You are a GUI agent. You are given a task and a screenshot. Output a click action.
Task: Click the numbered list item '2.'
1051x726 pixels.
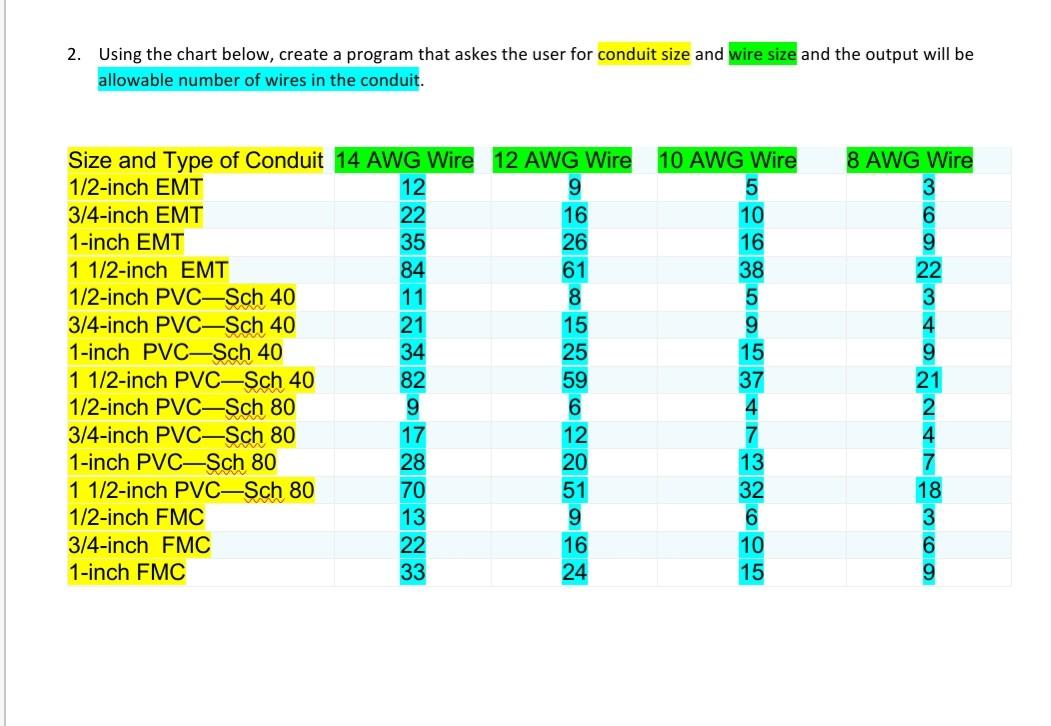(72, 55)
